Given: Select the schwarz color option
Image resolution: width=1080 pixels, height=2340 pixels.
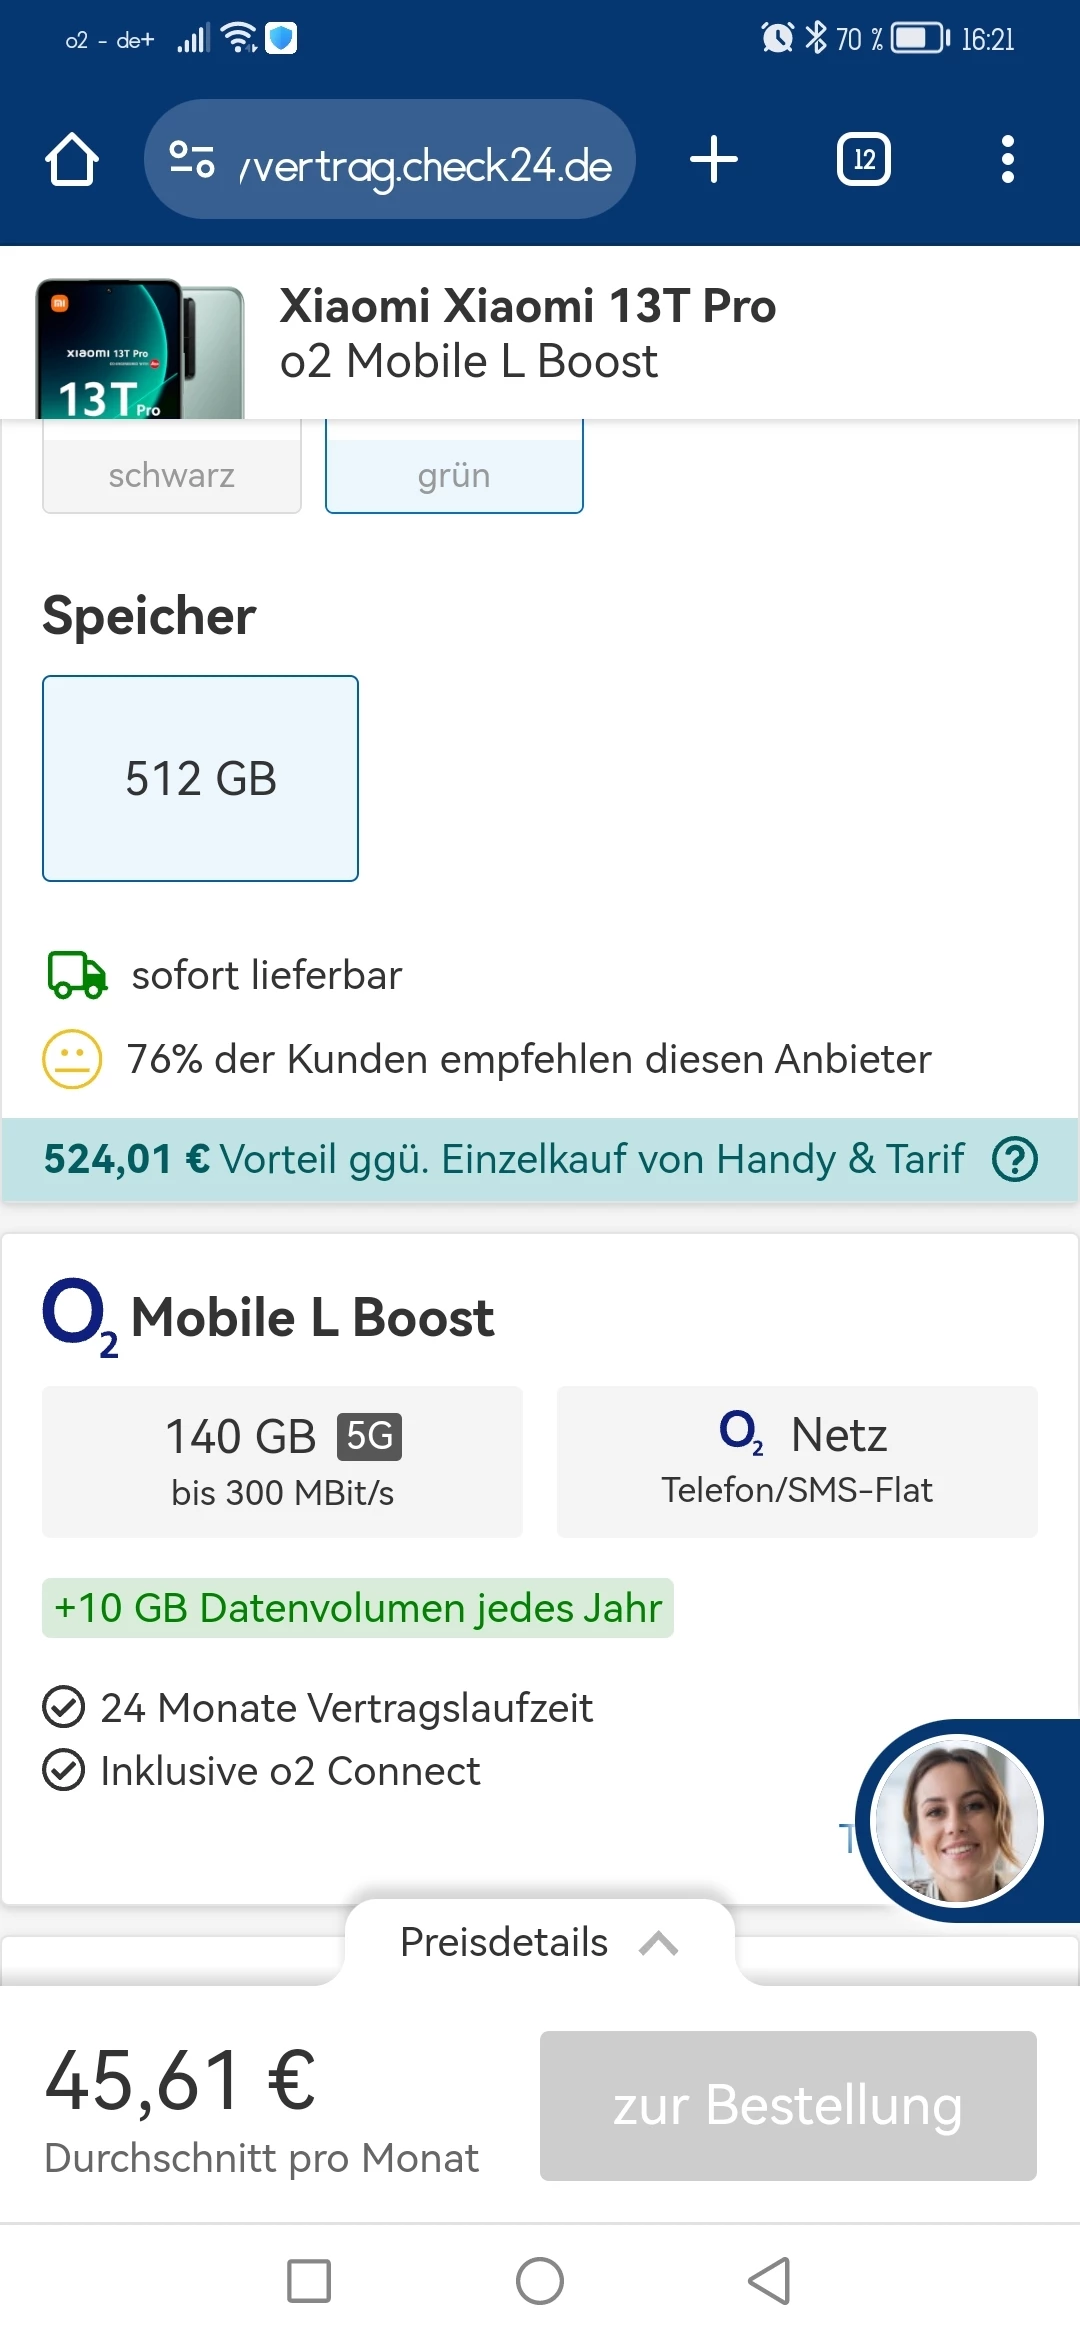Looking at the screenshot, I should 172,475.
